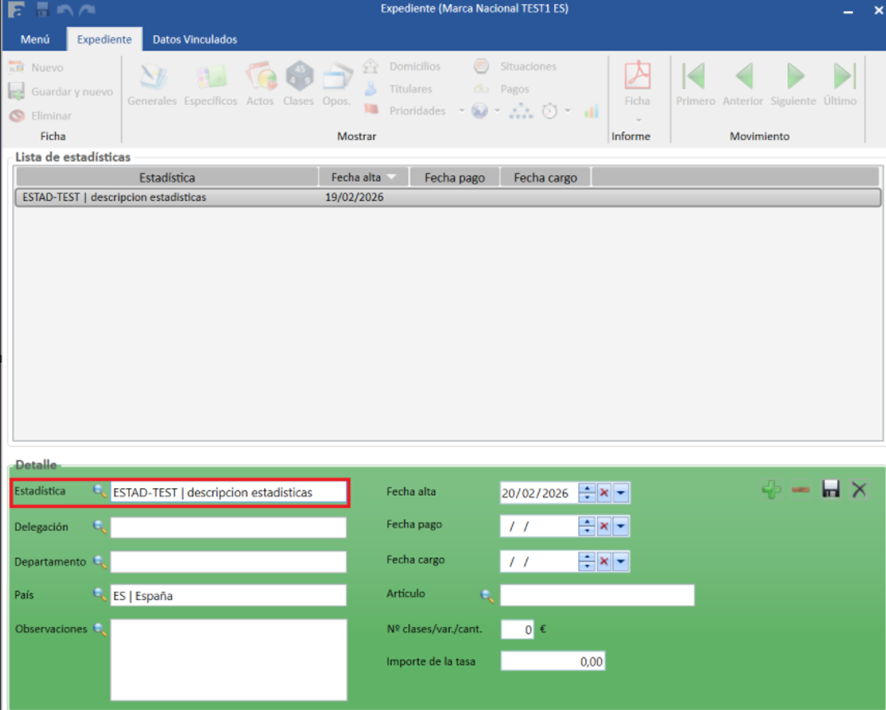Open the Menú tab
Viewport: 886px width, 710px height.
(35, 39)
